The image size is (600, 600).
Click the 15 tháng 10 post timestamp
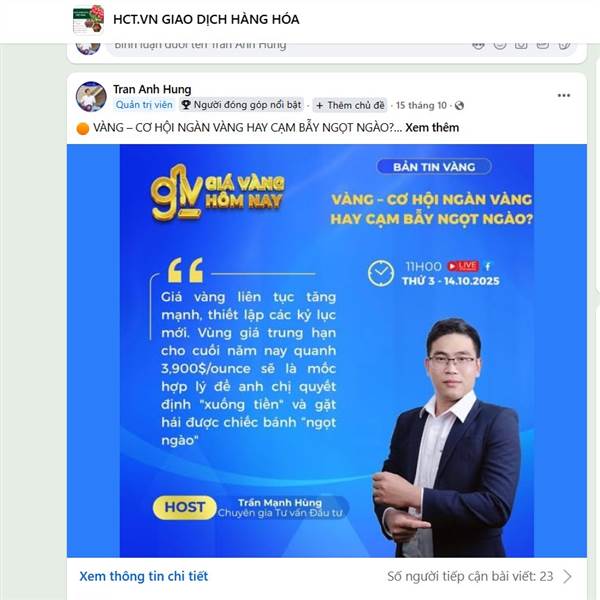coord(421,105)
